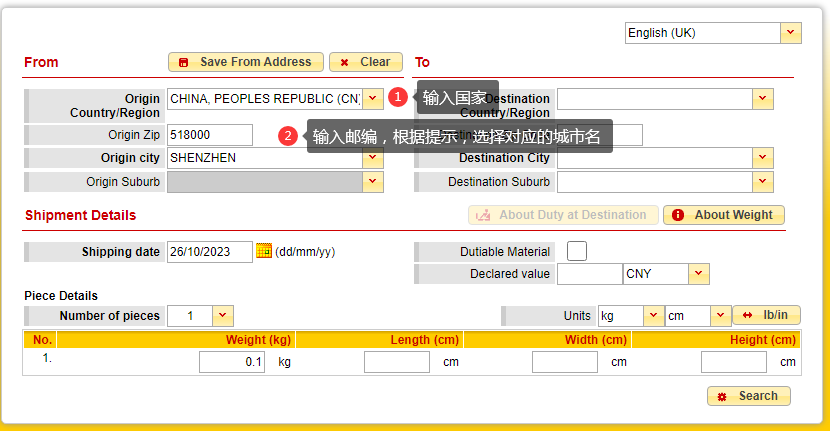
Task: Click the red step 2 marker badge
Action: (288, 136)
